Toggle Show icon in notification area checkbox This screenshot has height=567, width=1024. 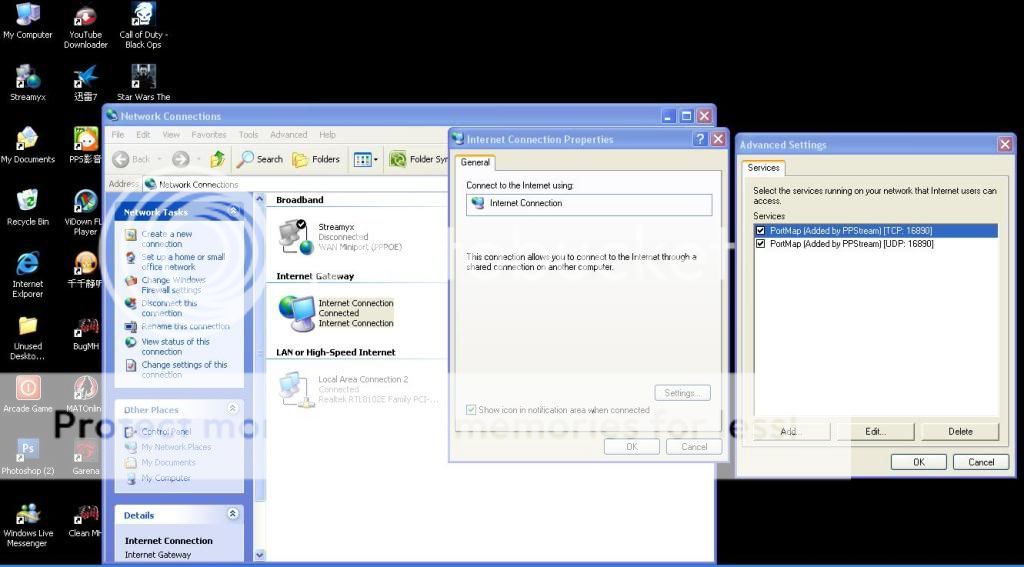(472, 410)
